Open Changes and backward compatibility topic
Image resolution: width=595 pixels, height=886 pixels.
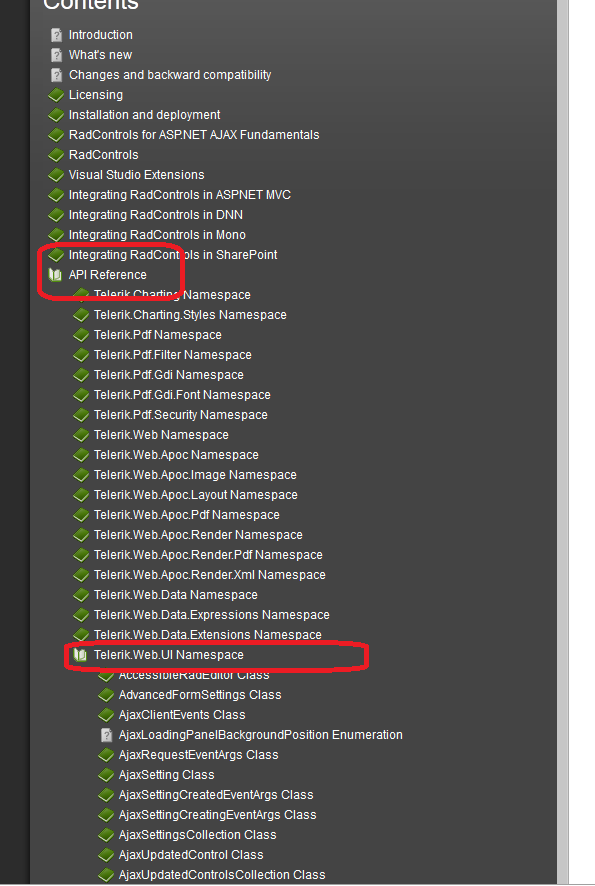click(x=170, y=75)
